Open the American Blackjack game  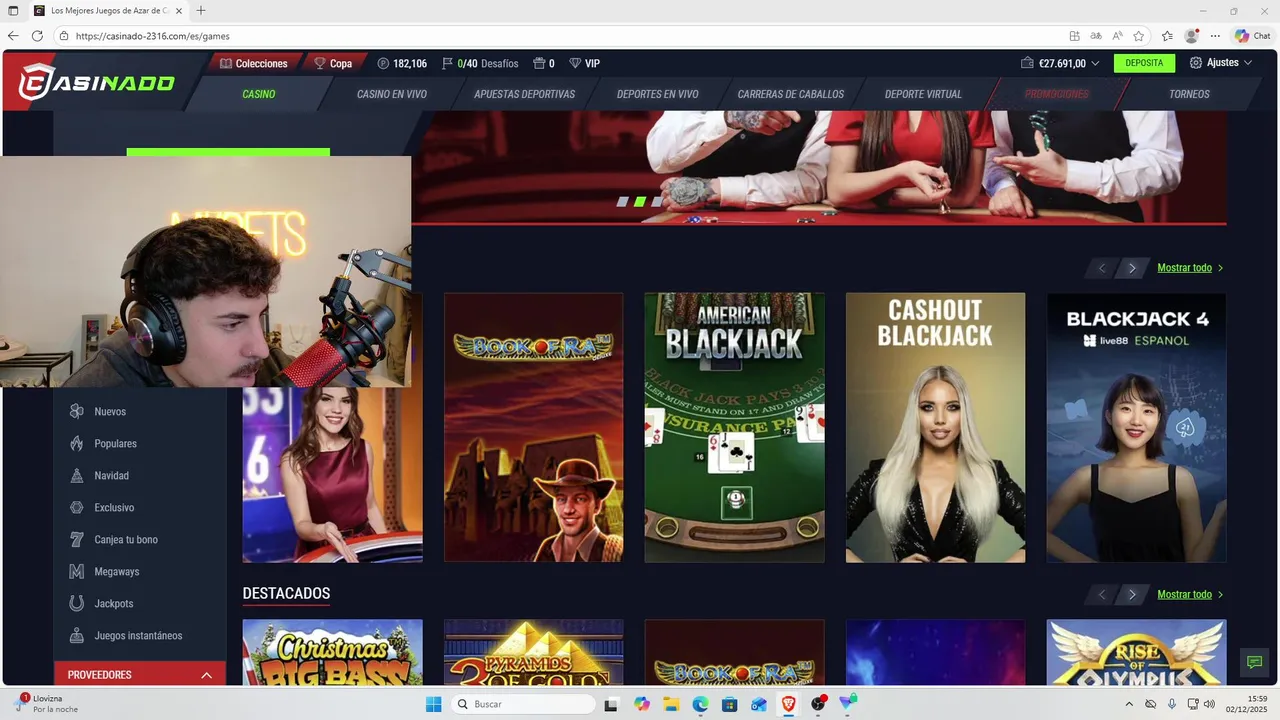(x=734, y=427)
